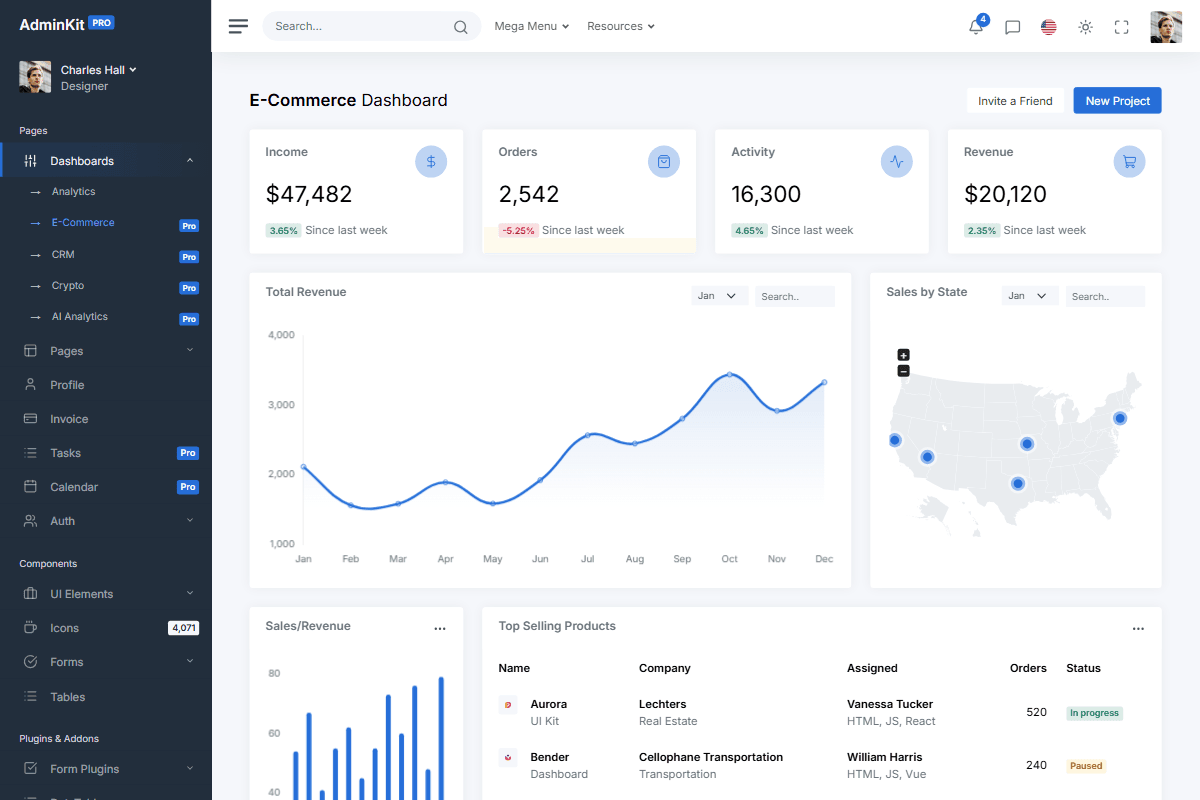
Task: Click the search magnifier icon
Action: click(x=460, y=27)
